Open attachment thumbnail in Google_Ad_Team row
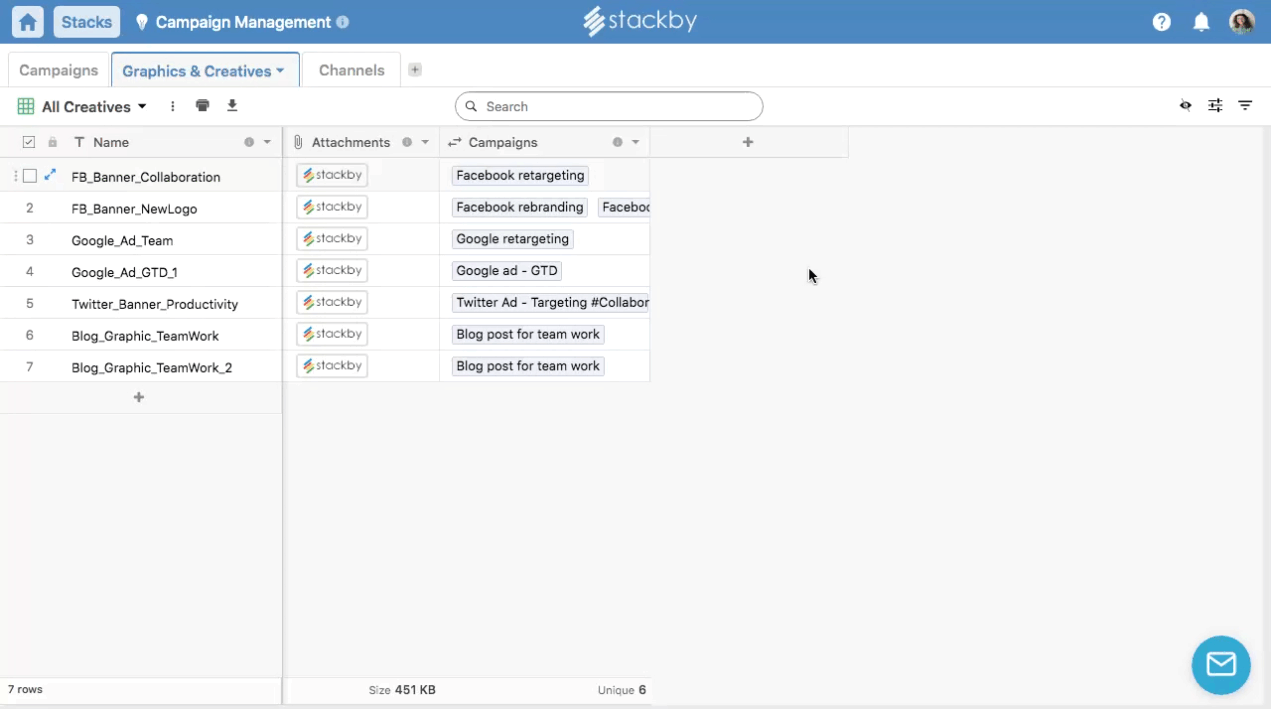The height and width of the screenshot is (709, 1271). pyautogui.click(x=332, y=239)
